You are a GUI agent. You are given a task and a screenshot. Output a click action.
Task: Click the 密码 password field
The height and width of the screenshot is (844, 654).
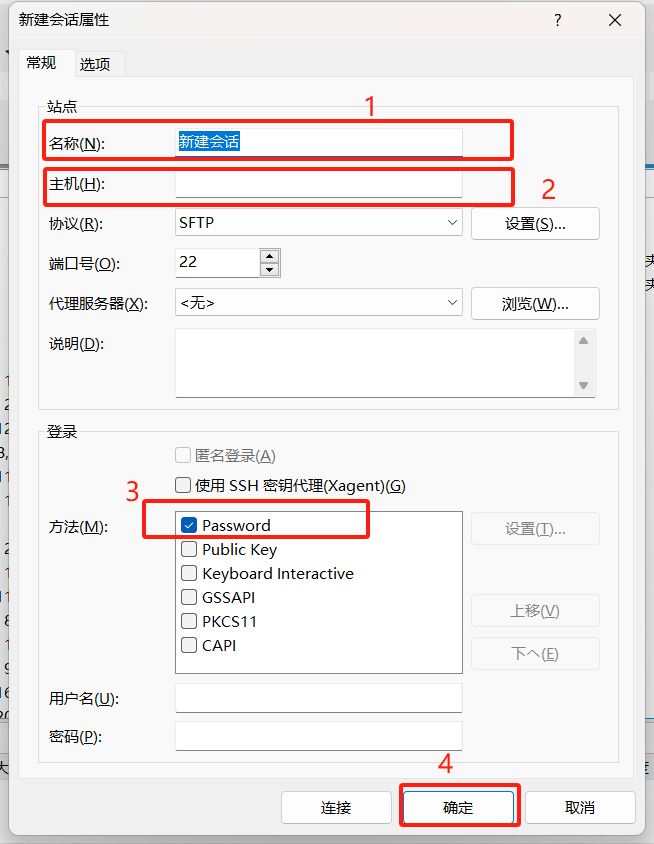319,736
